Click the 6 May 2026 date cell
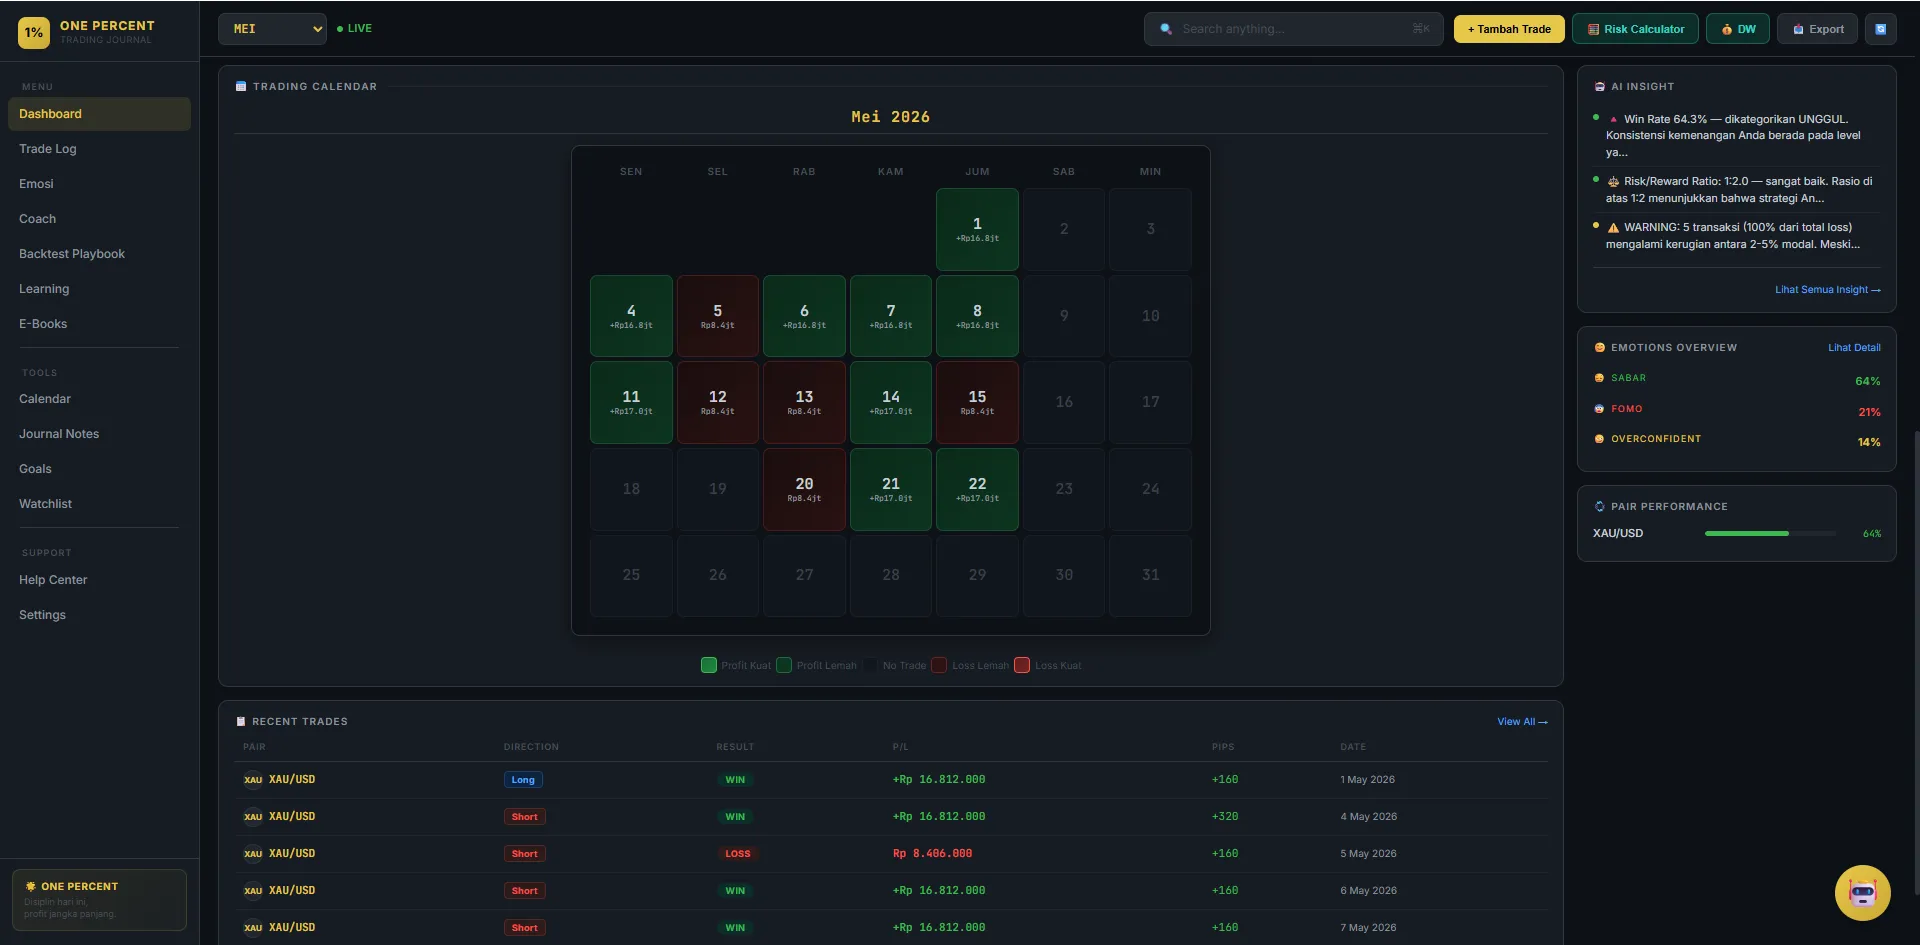Viewport: 1920px width, 945px height. pos(1368,891)
